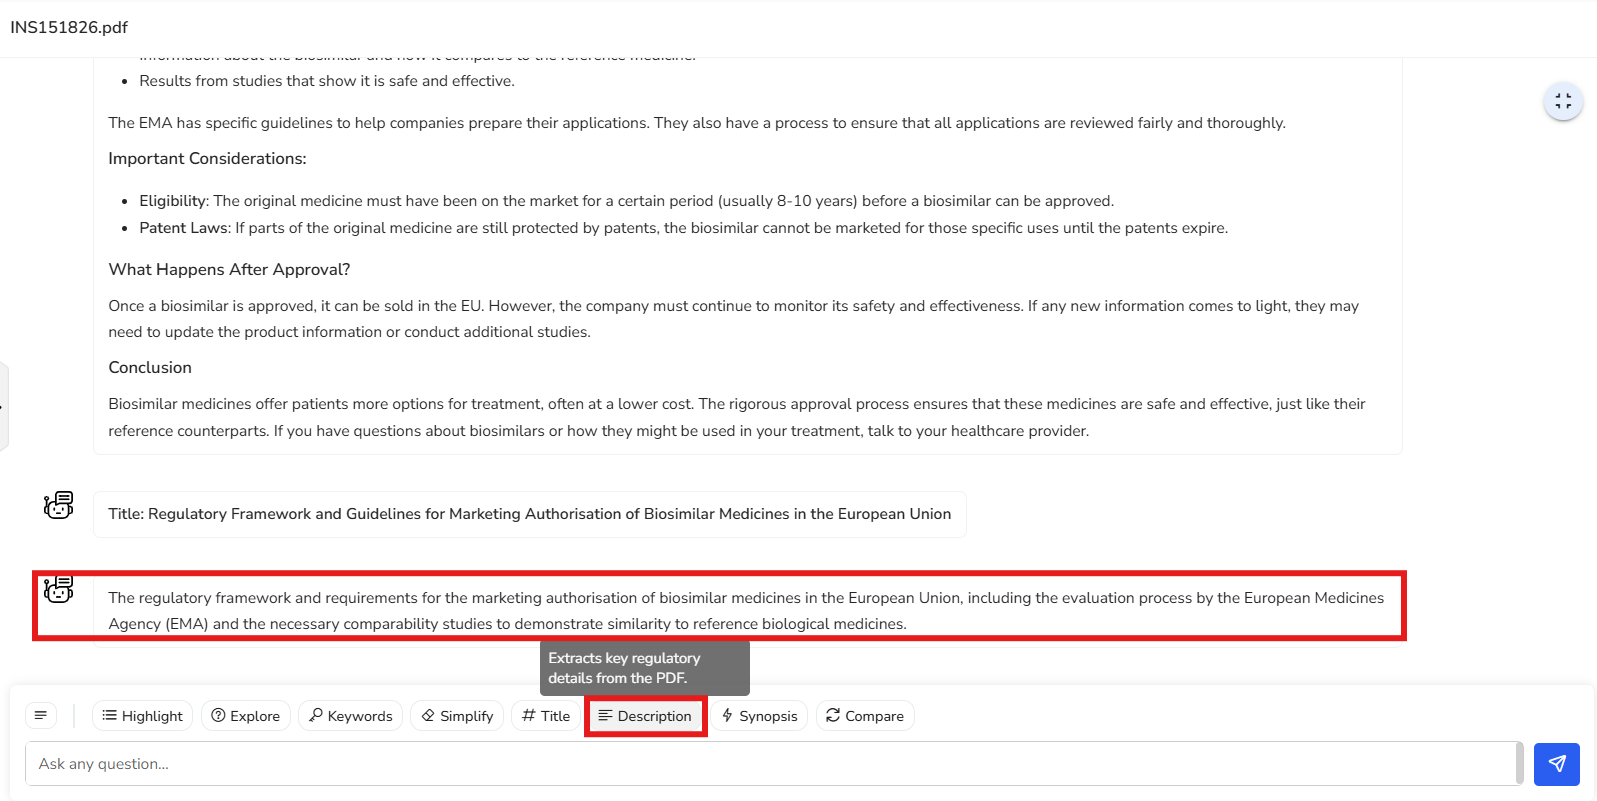Select the Explore action
The image size is (1597, 801).
coord(246,716)
